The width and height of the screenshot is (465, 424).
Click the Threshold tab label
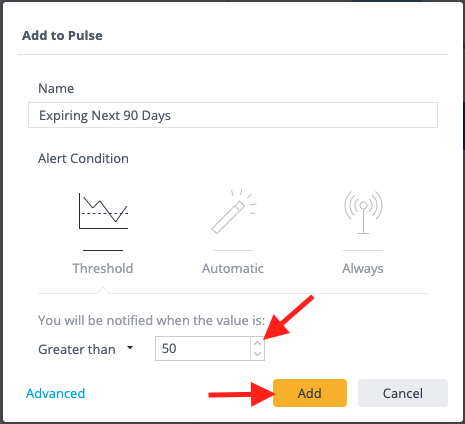(103, 268)
